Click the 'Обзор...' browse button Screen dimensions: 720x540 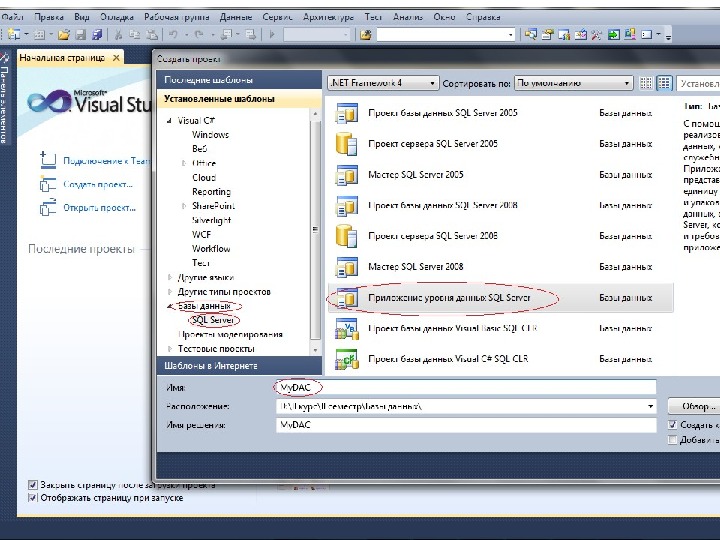coord(693,406)
